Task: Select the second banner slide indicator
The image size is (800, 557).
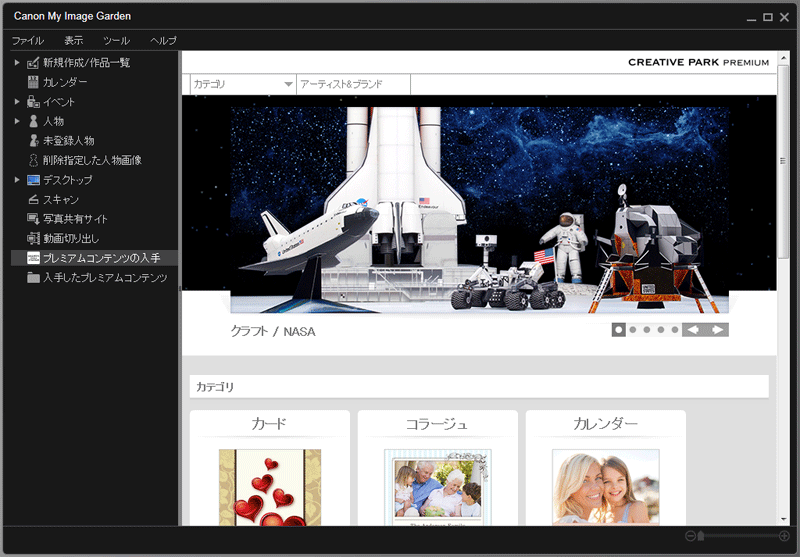Action: tap(633, 330)
